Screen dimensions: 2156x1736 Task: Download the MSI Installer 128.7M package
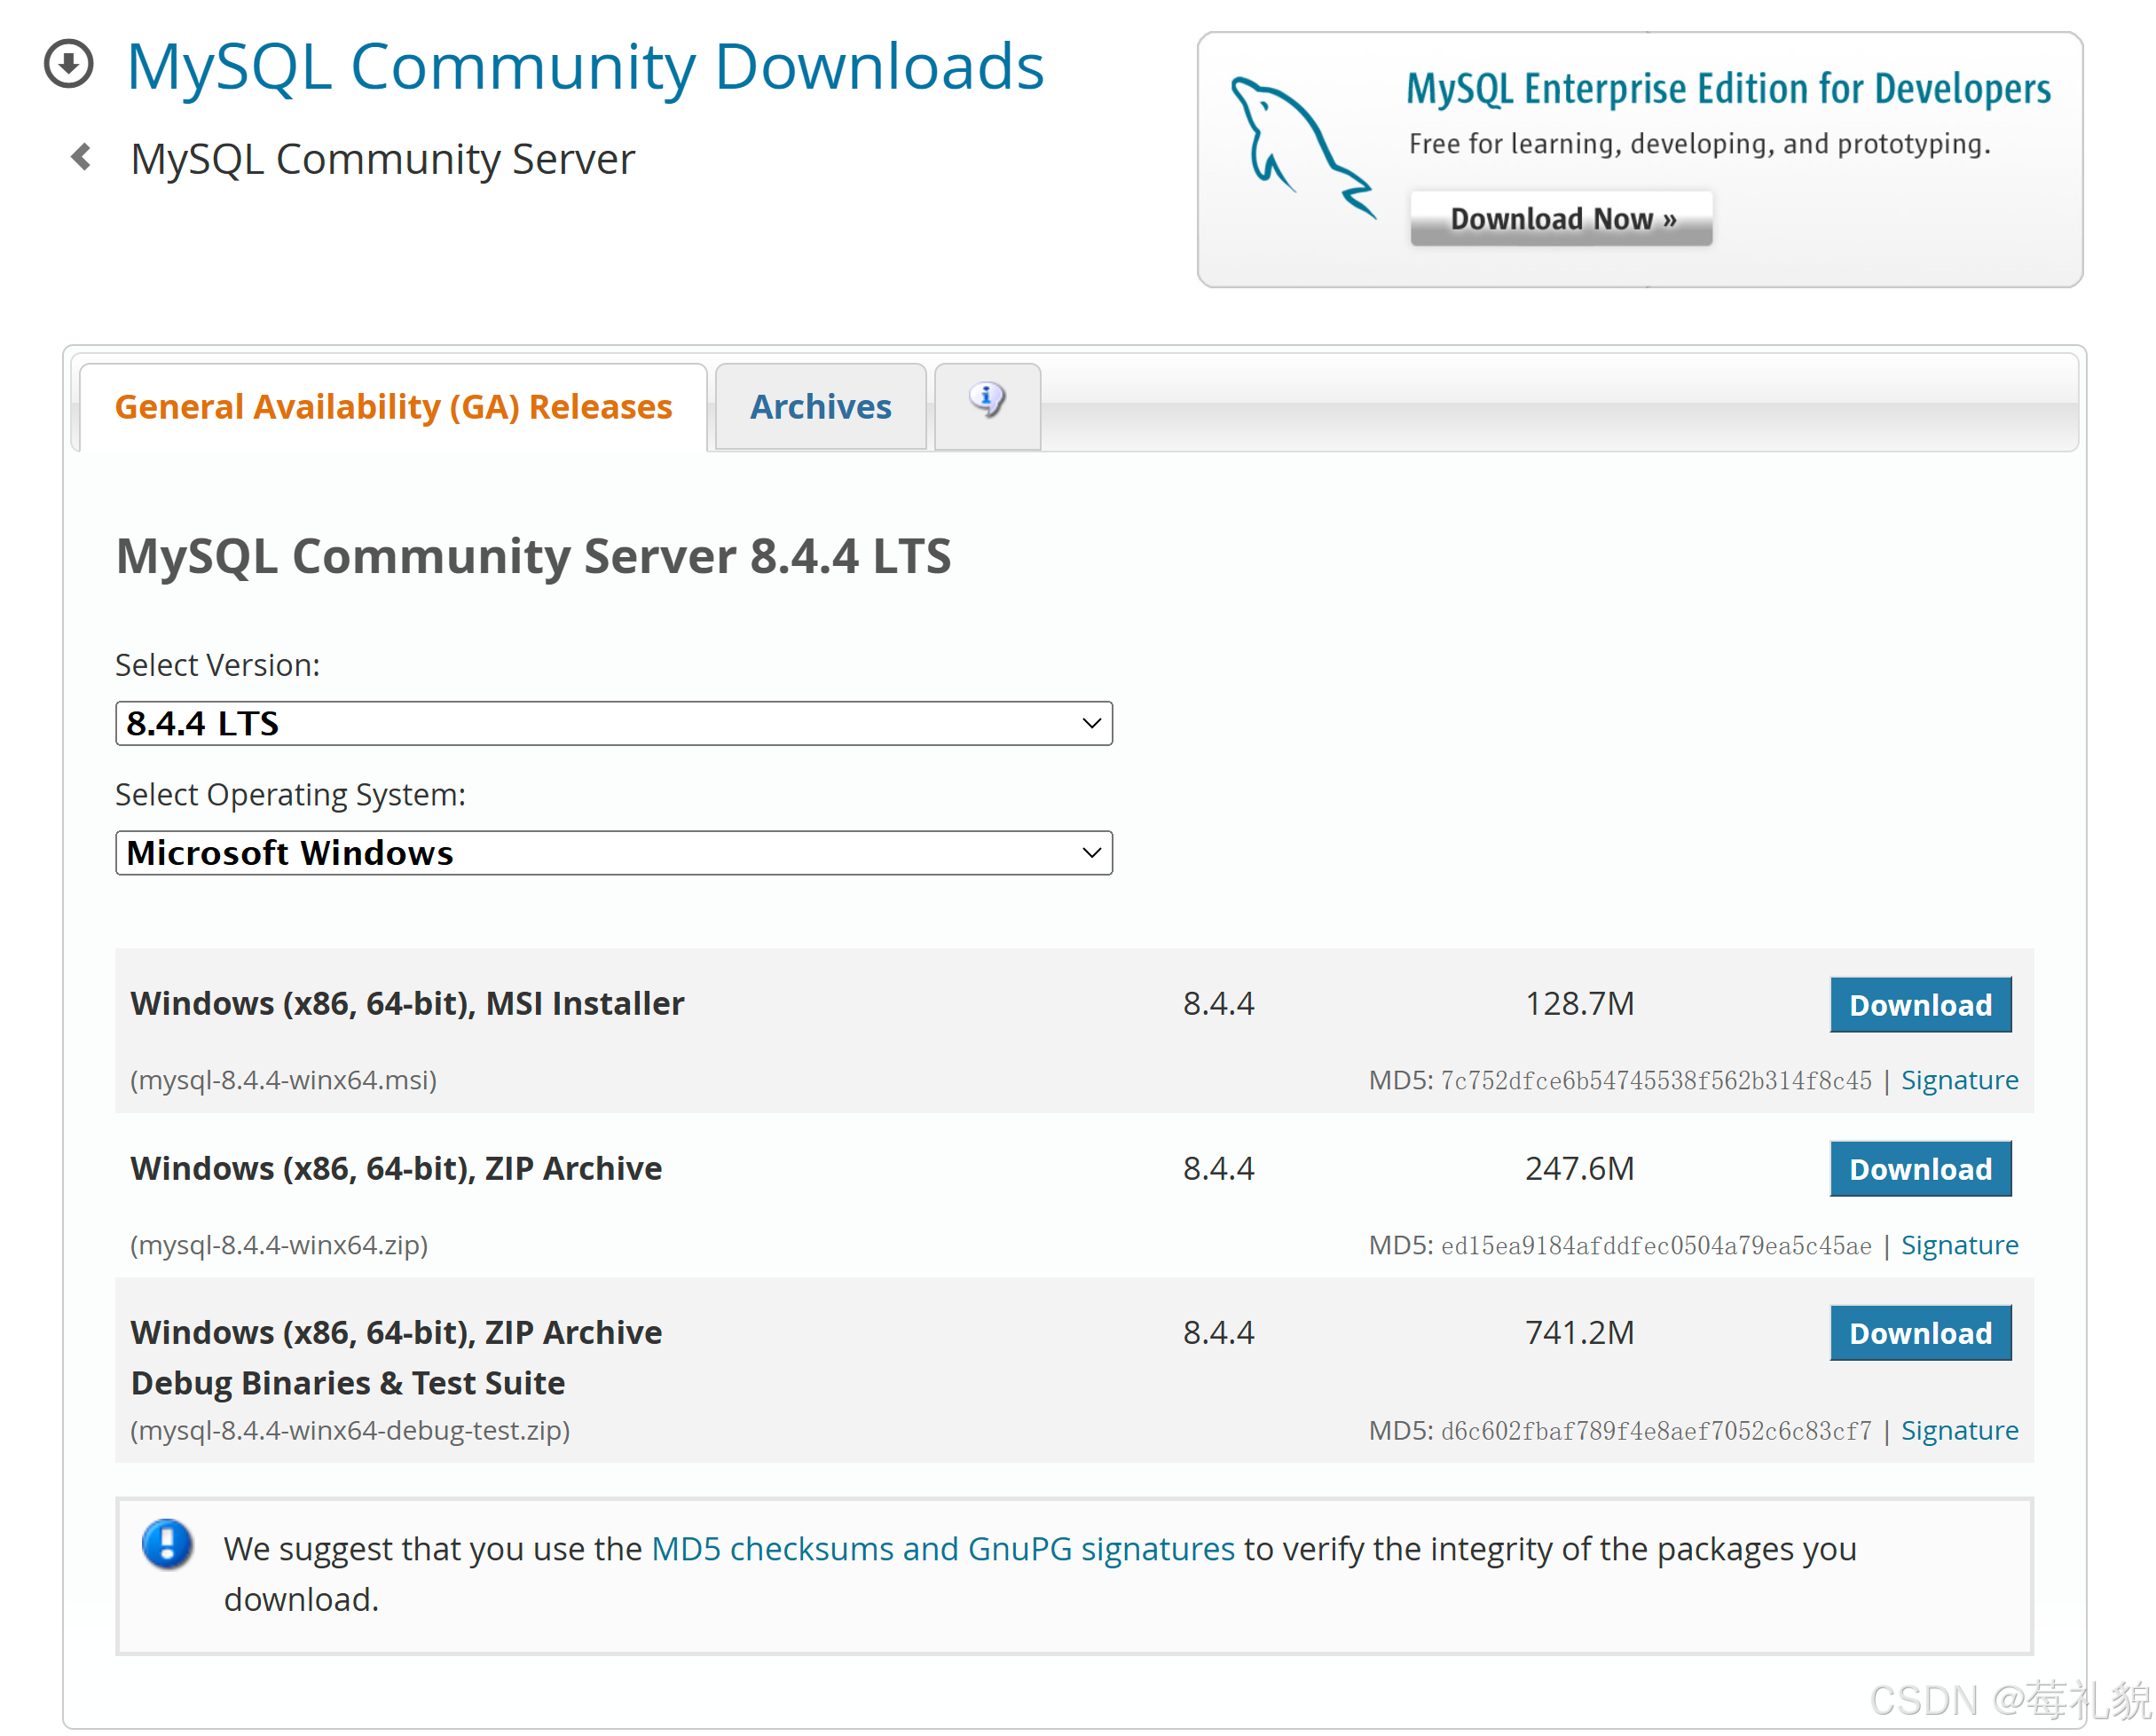pyautogui.click(x=1919, y=1004)
